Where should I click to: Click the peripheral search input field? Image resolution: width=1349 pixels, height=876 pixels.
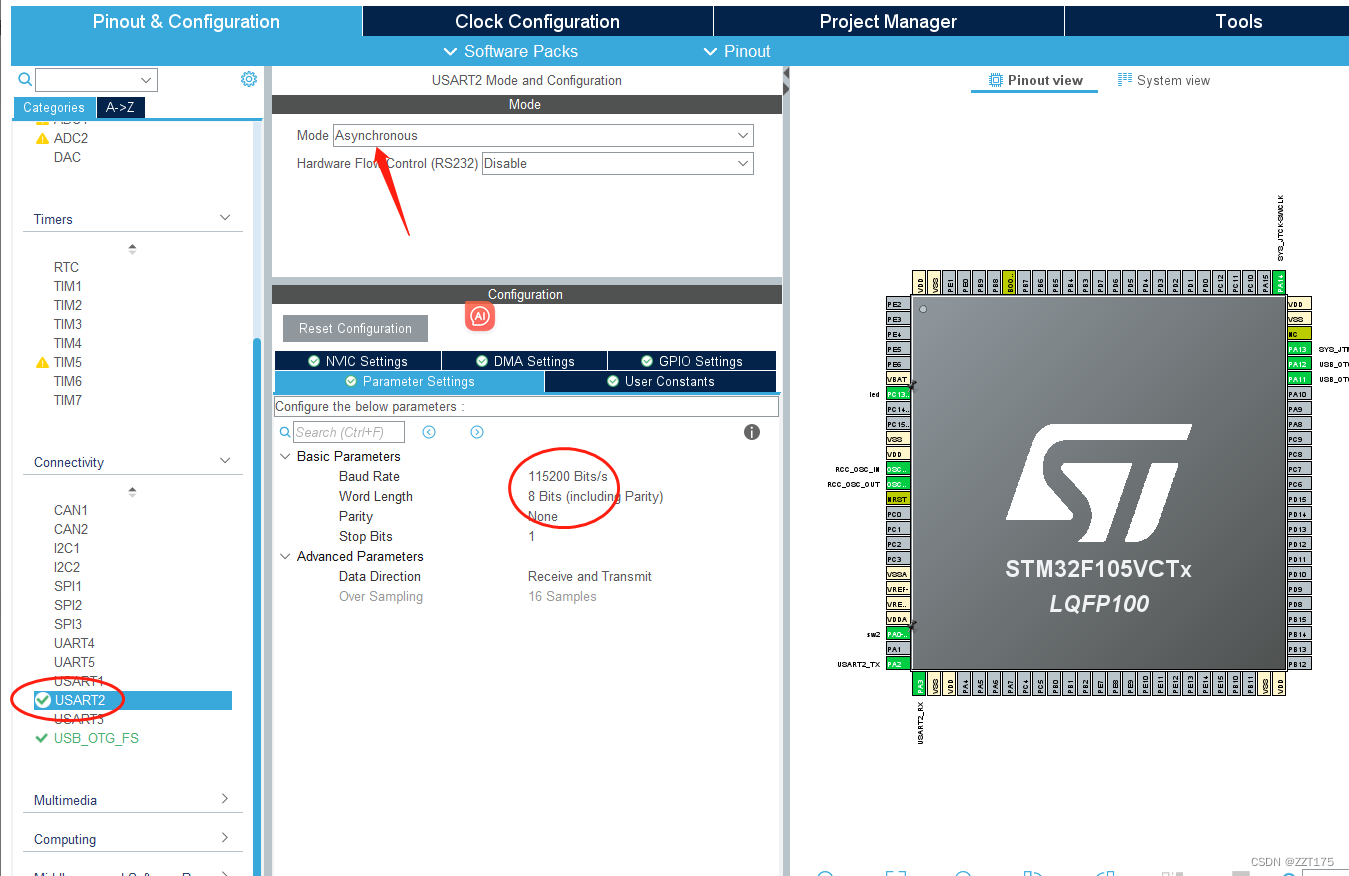coord(96,79)
